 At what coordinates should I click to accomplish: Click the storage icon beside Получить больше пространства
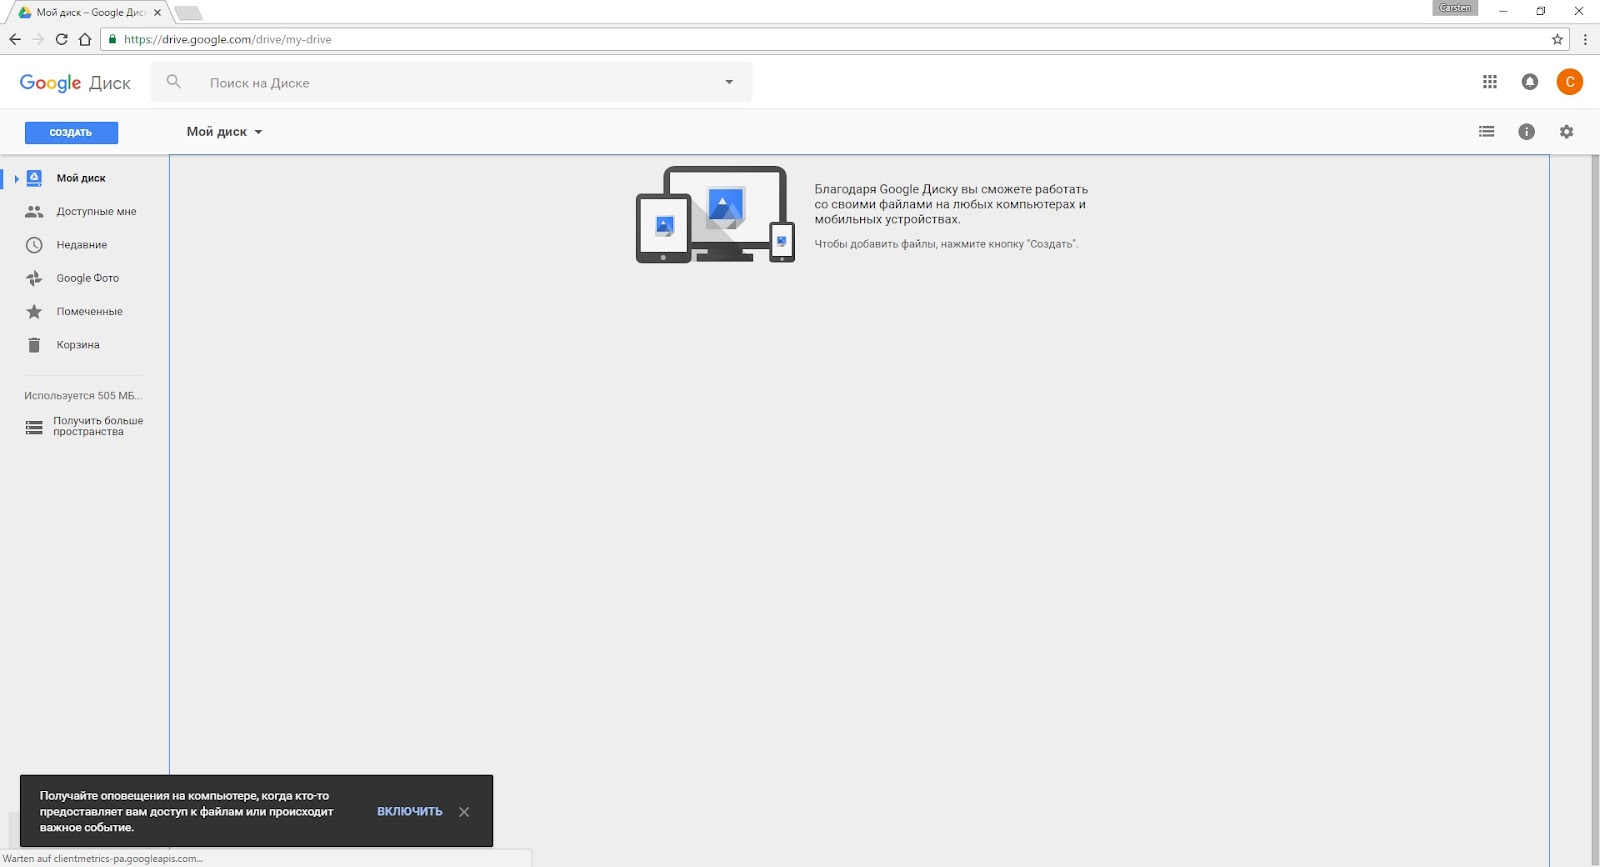point(34,427)
